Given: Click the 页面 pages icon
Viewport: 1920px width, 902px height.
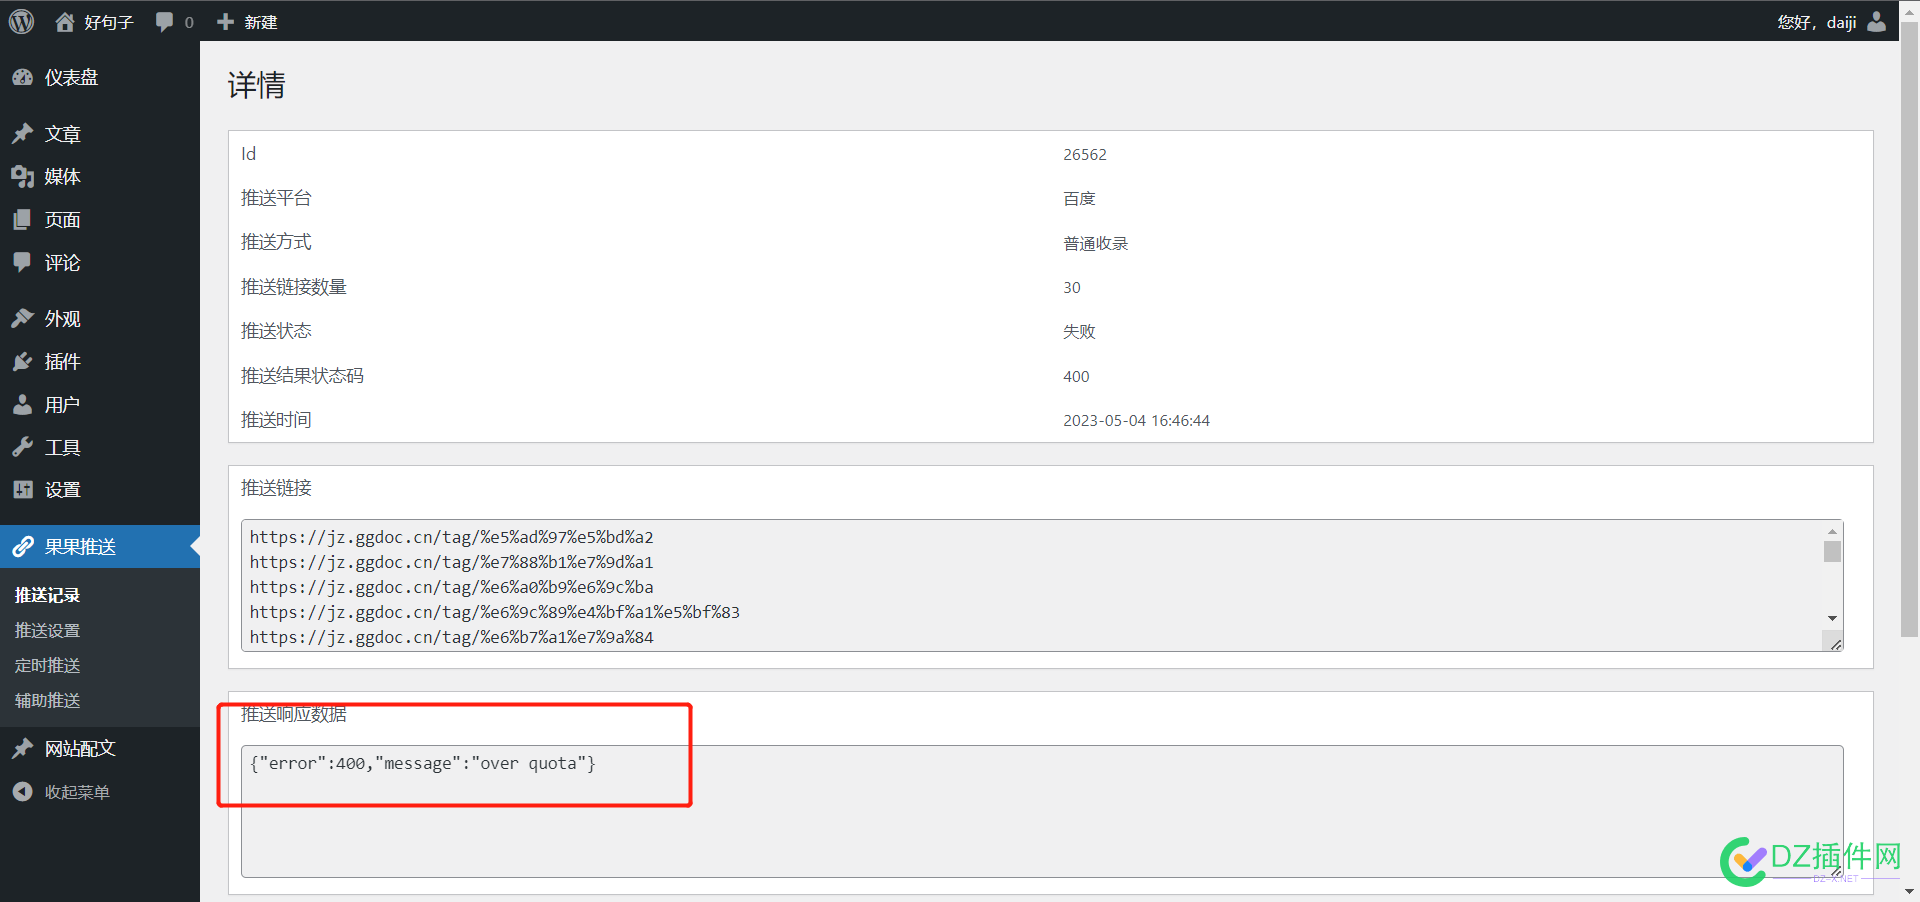Looking at the screenshot, I should 22,220.
